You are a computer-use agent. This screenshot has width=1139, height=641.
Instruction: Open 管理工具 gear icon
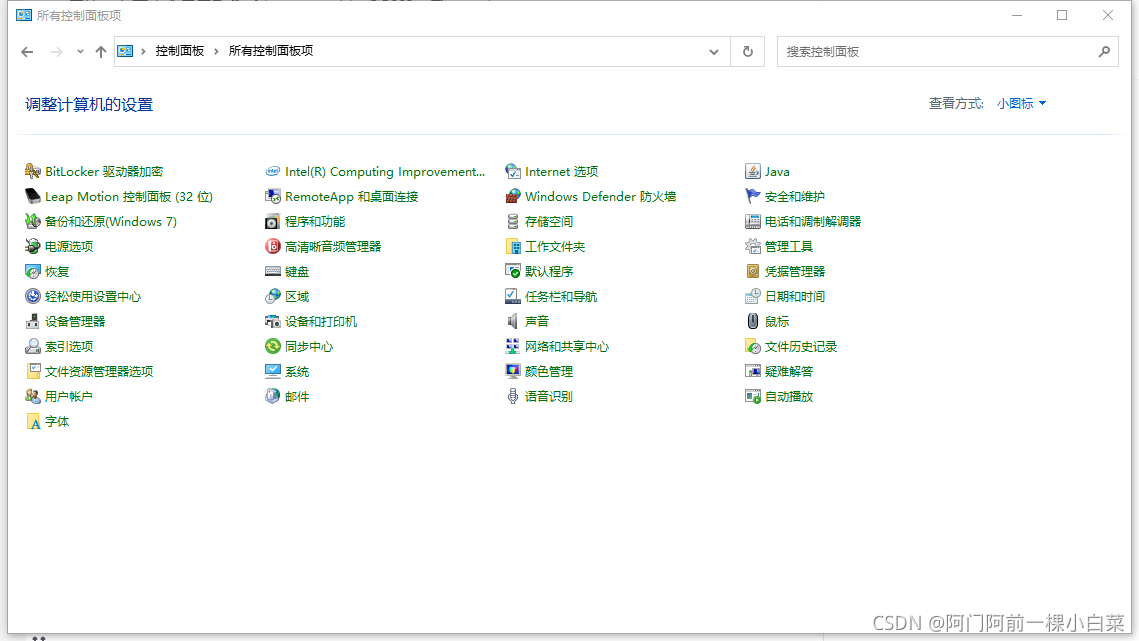click(x=753, y=246)
